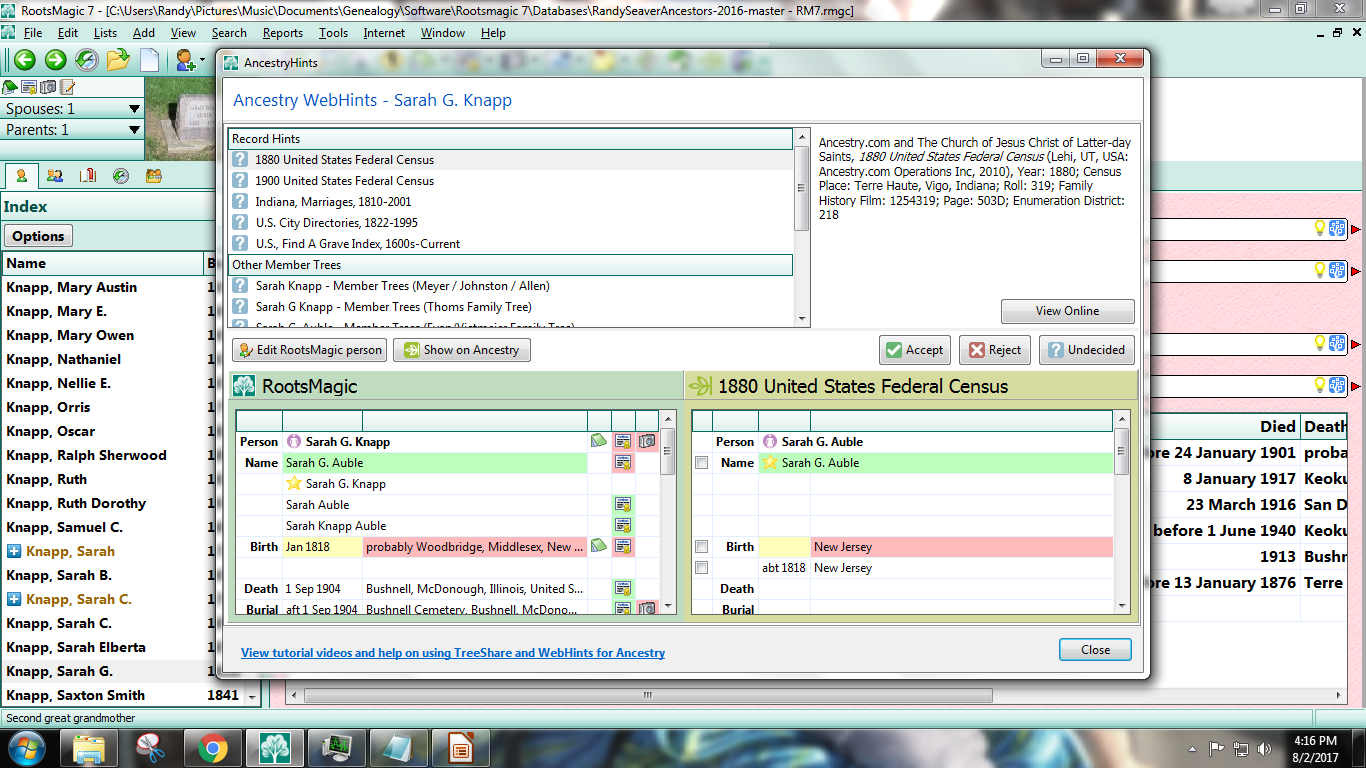
Task: Open the Lists menu
Action: tap(105, 33)
